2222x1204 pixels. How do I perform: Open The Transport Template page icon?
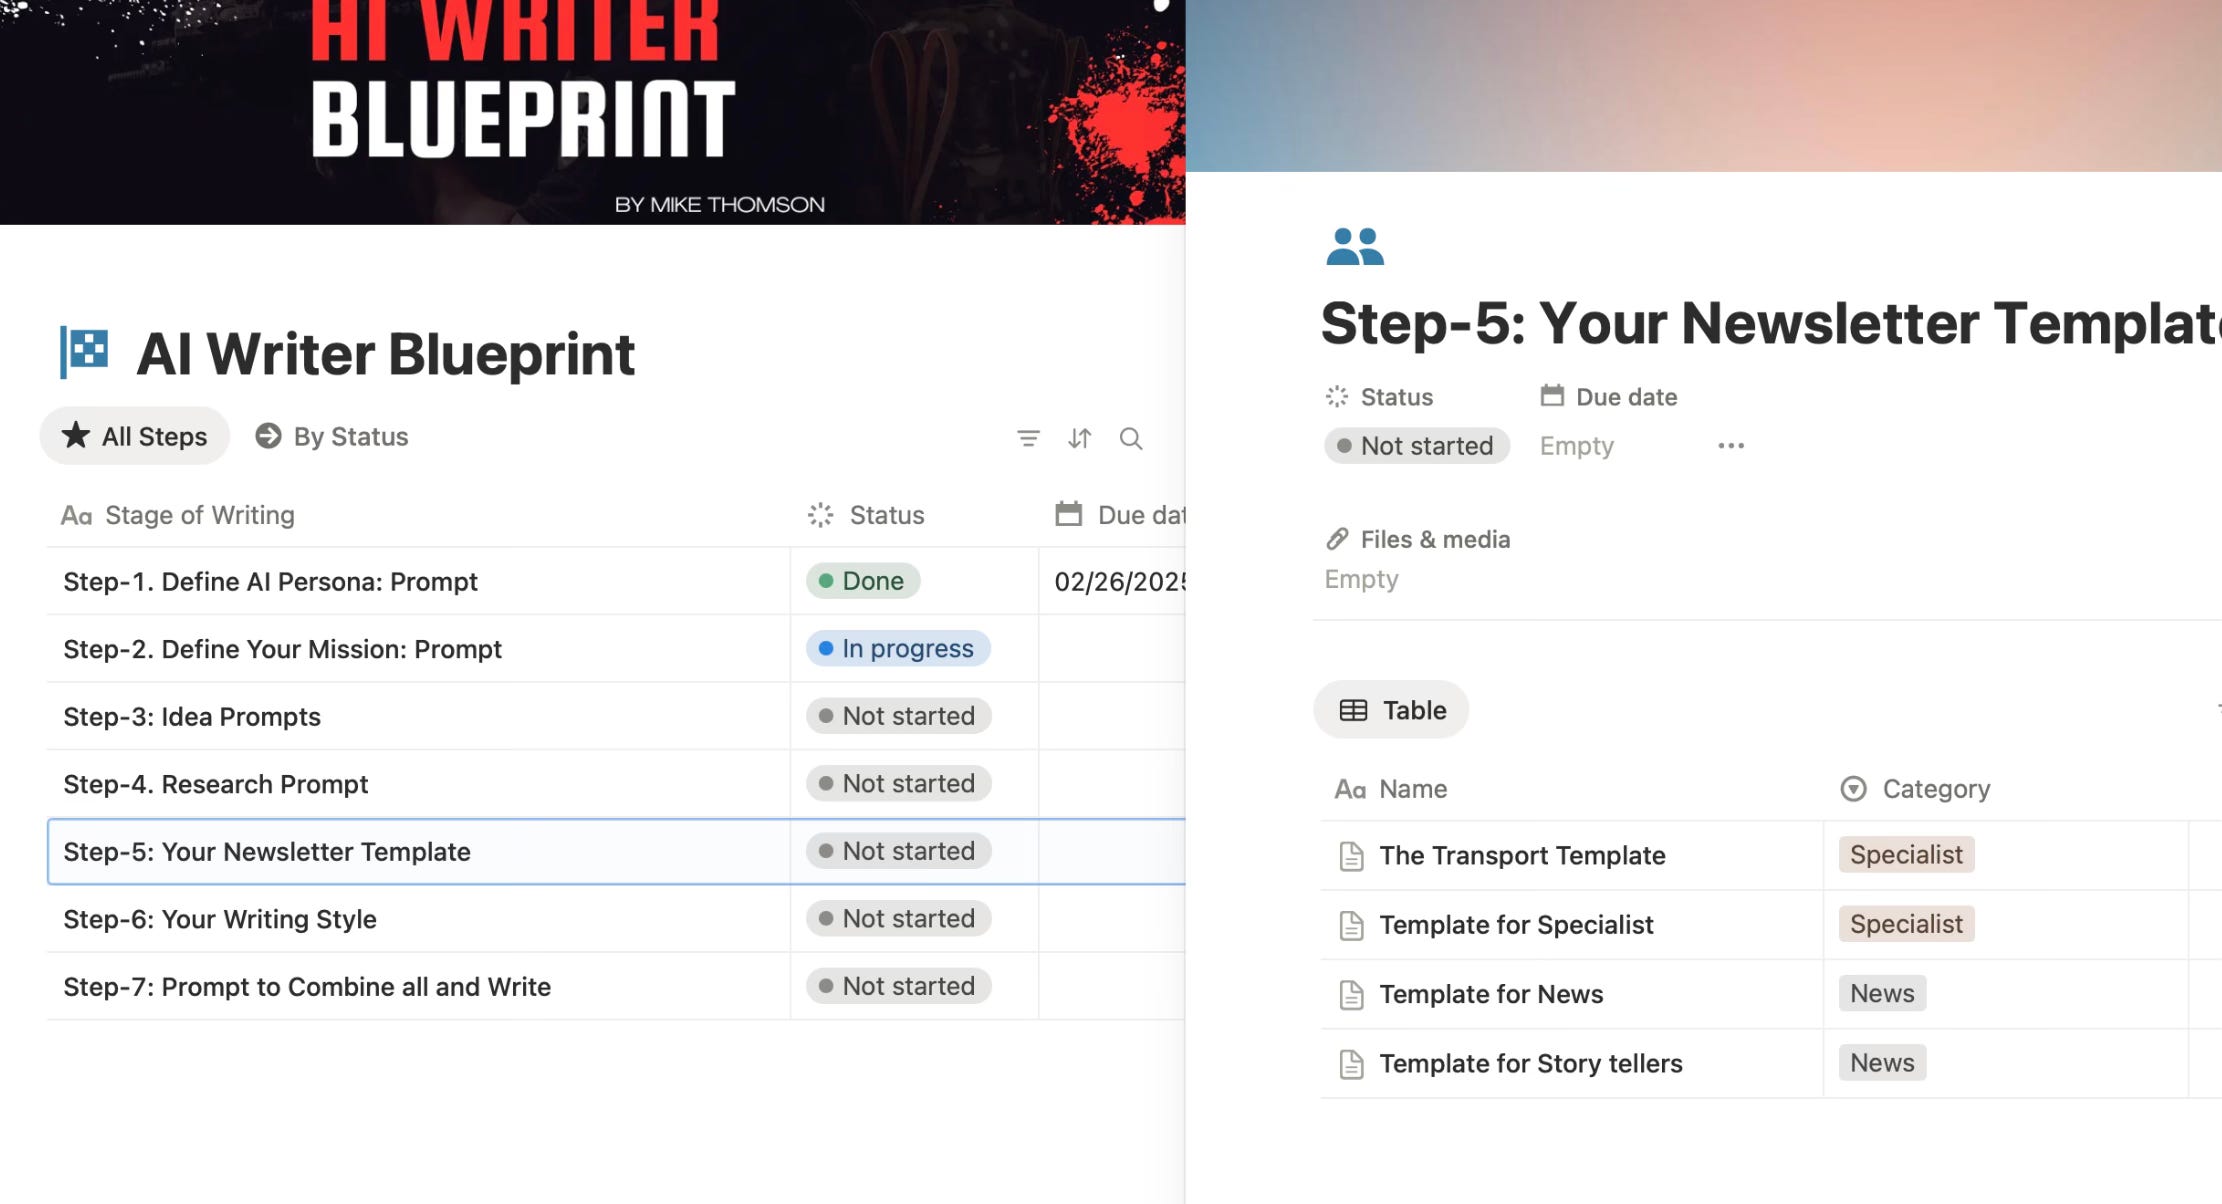click(x=1351, y=856)
